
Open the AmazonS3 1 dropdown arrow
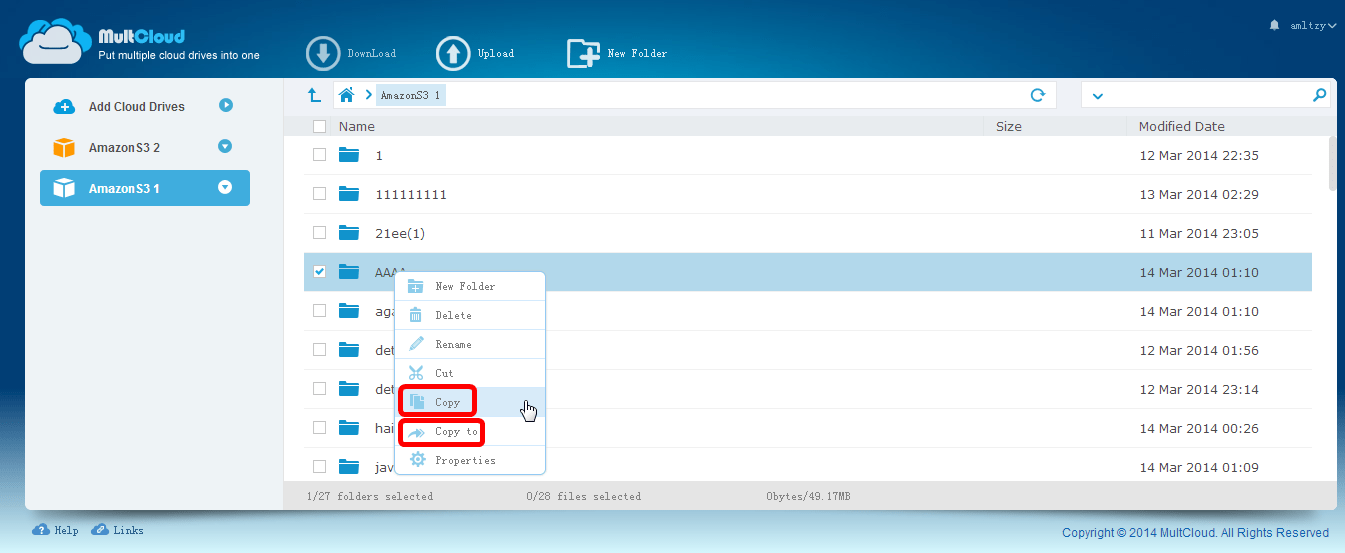(x=225, y=187)
